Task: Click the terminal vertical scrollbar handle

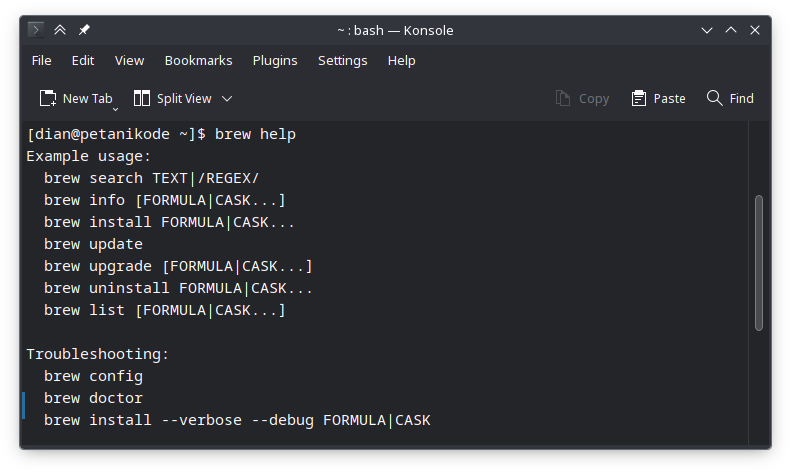Action: (x=758, y=262)
